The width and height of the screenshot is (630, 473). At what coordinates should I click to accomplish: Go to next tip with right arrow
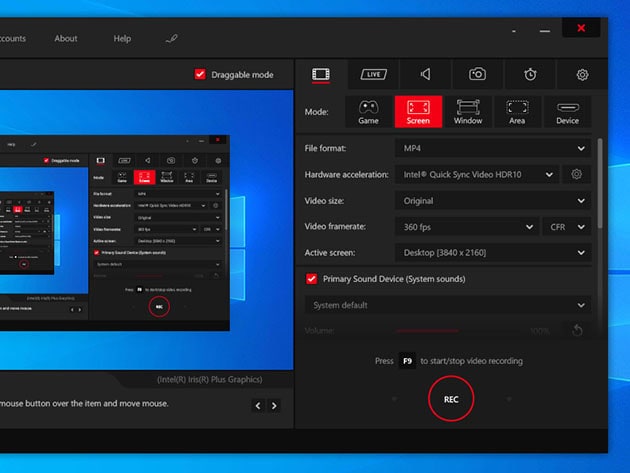274,406
